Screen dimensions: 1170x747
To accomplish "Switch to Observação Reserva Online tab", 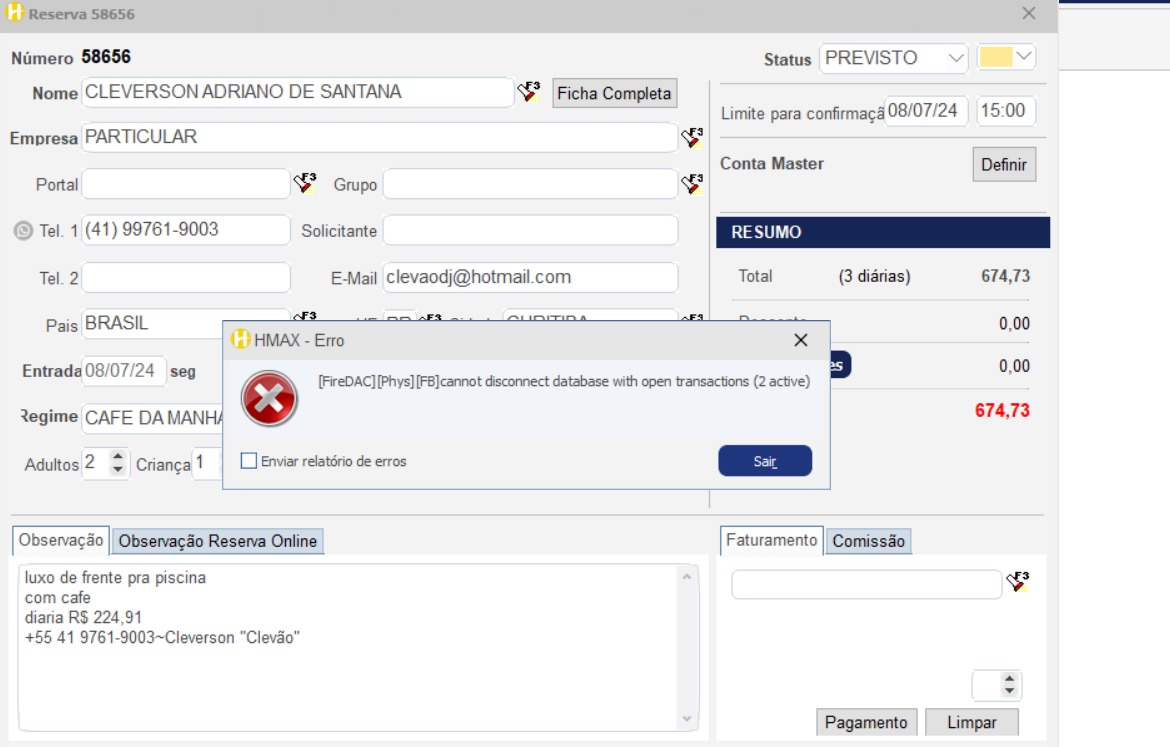I will [218, 541].
